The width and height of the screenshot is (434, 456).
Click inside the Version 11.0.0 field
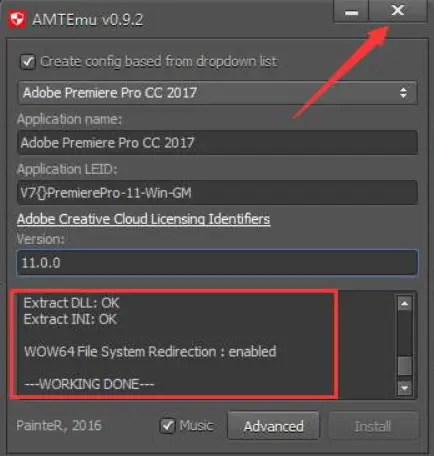pyautogui.click(x=217, y=263)
